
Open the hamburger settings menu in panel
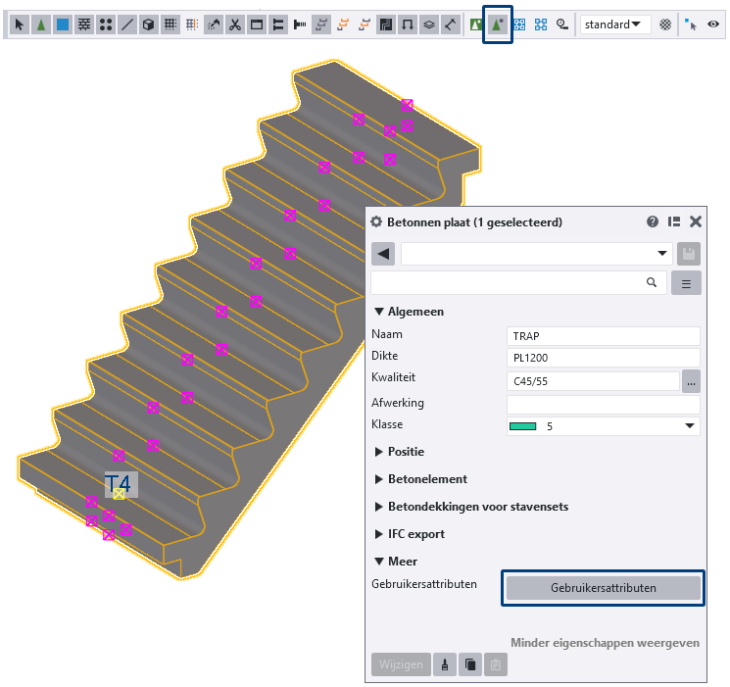coord(686,283)
